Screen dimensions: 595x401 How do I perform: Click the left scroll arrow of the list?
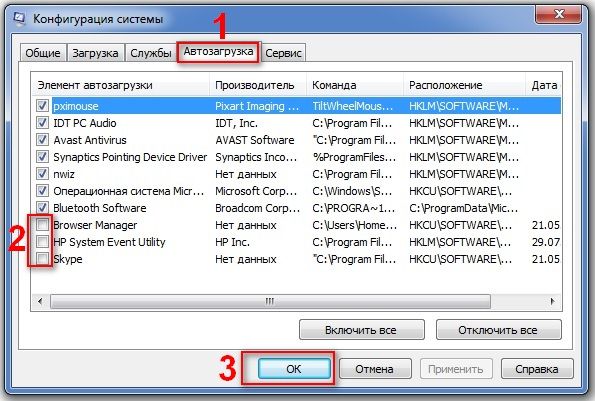pyautogui.click(x=40, y=302)
